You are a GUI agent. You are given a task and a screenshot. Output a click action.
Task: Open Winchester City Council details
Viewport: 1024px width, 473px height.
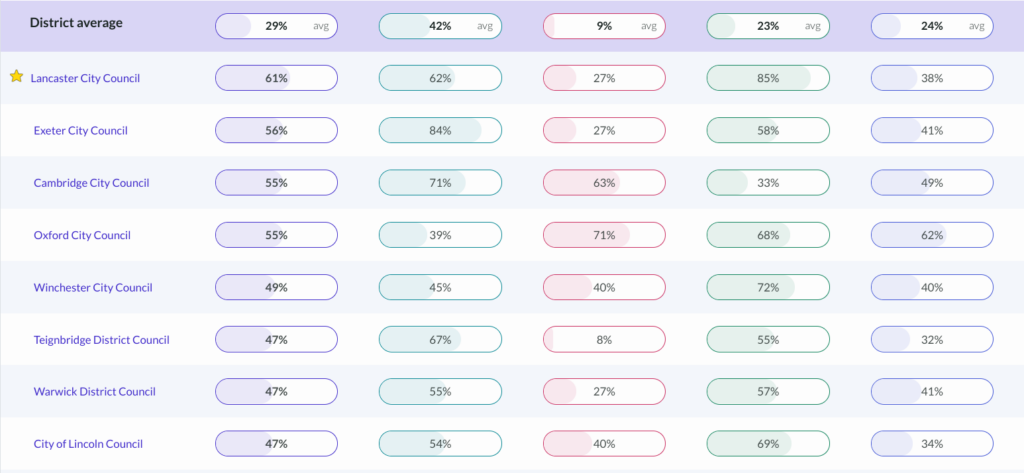click(93, 288)
